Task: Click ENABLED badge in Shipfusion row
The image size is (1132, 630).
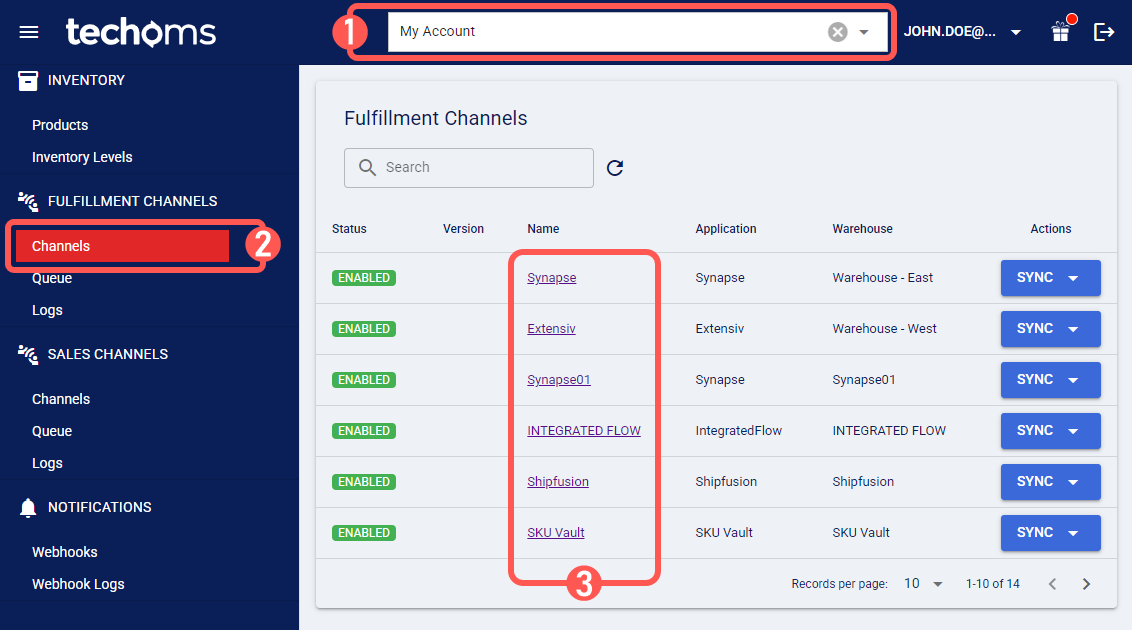Action: point(364,482)
